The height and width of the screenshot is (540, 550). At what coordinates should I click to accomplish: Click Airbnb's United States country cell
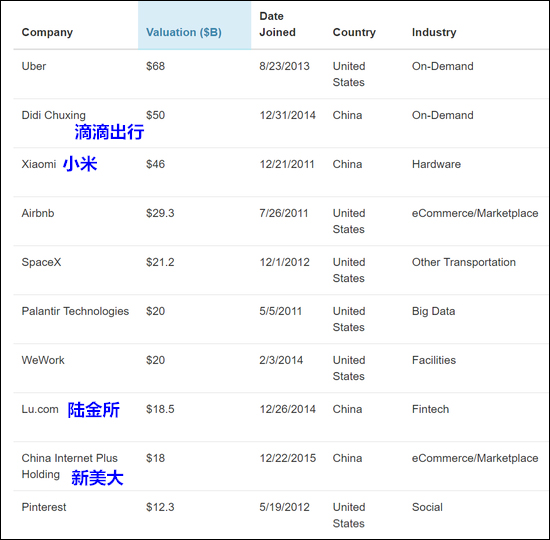349,221
